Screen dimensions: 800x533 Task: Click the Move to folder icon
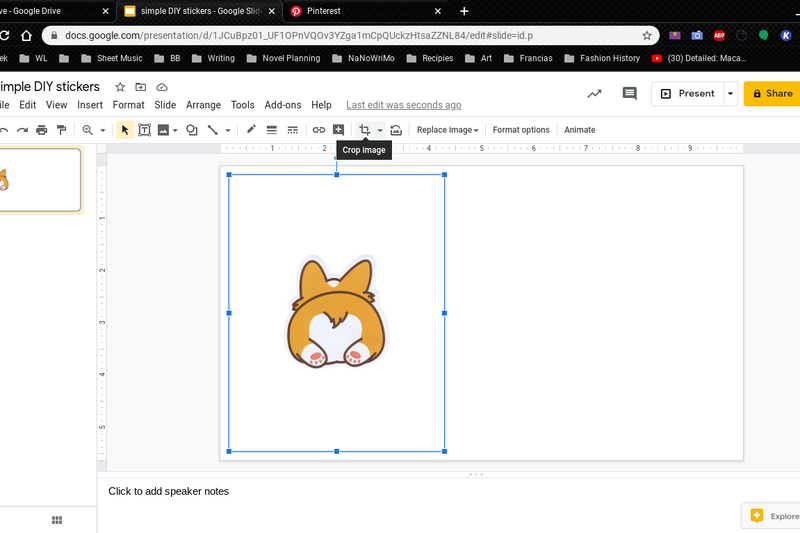[x=140, y=87]
